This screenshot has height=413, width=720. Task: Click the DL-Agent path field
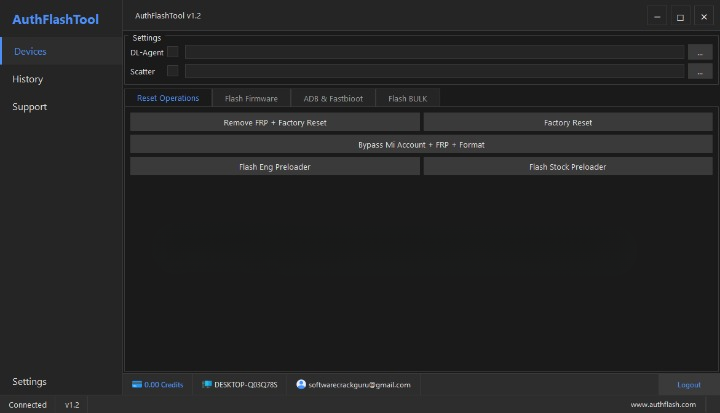(x=434, y=52)
